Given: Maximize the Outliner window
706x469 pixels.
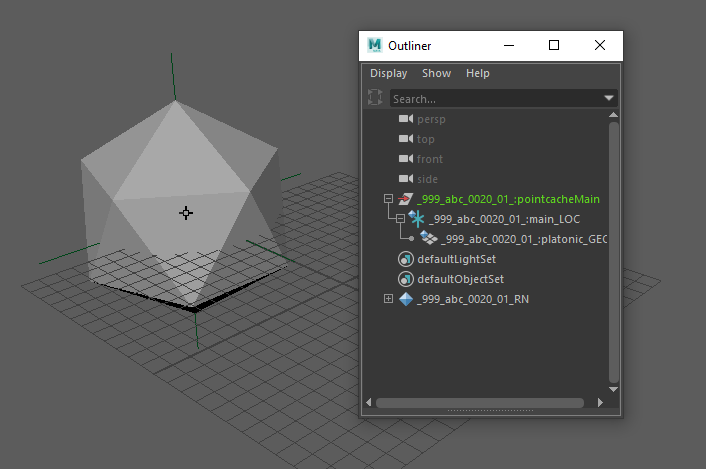Looking at the screenshot, I should [554, 45].
